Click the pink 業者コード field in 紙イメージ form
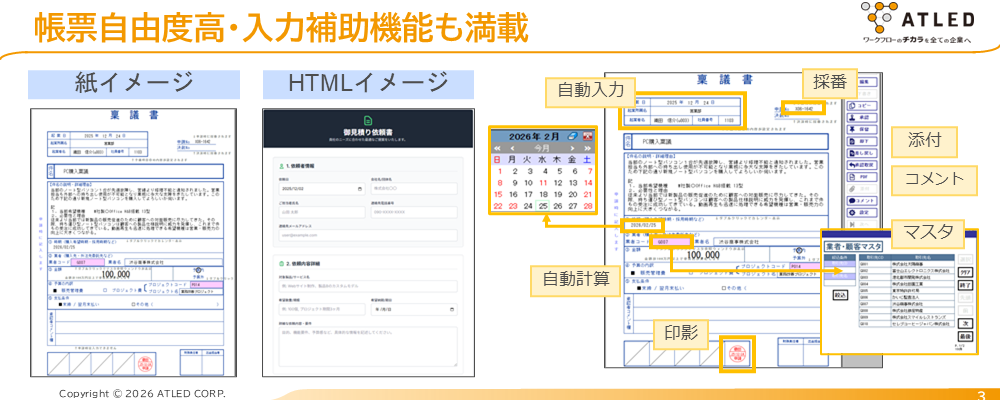Viewport: 1000px width, 400px height. (88, 262)
